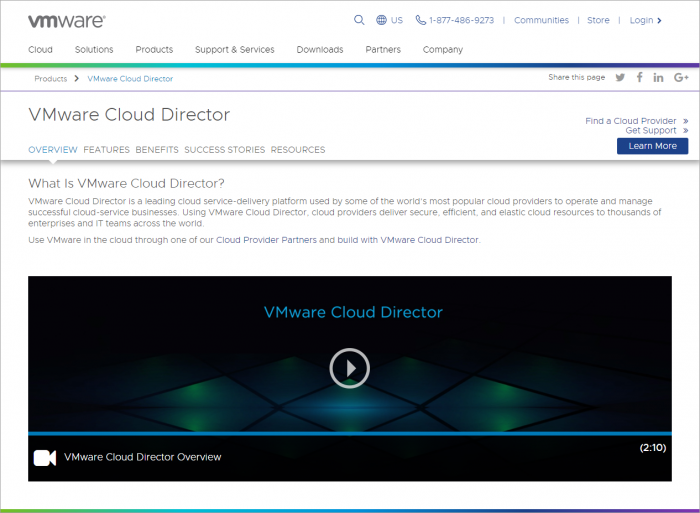The height and width of the screenshot is (513, 700).
Task: Click arrows beside Get Support
Action: tap(686, 130)
